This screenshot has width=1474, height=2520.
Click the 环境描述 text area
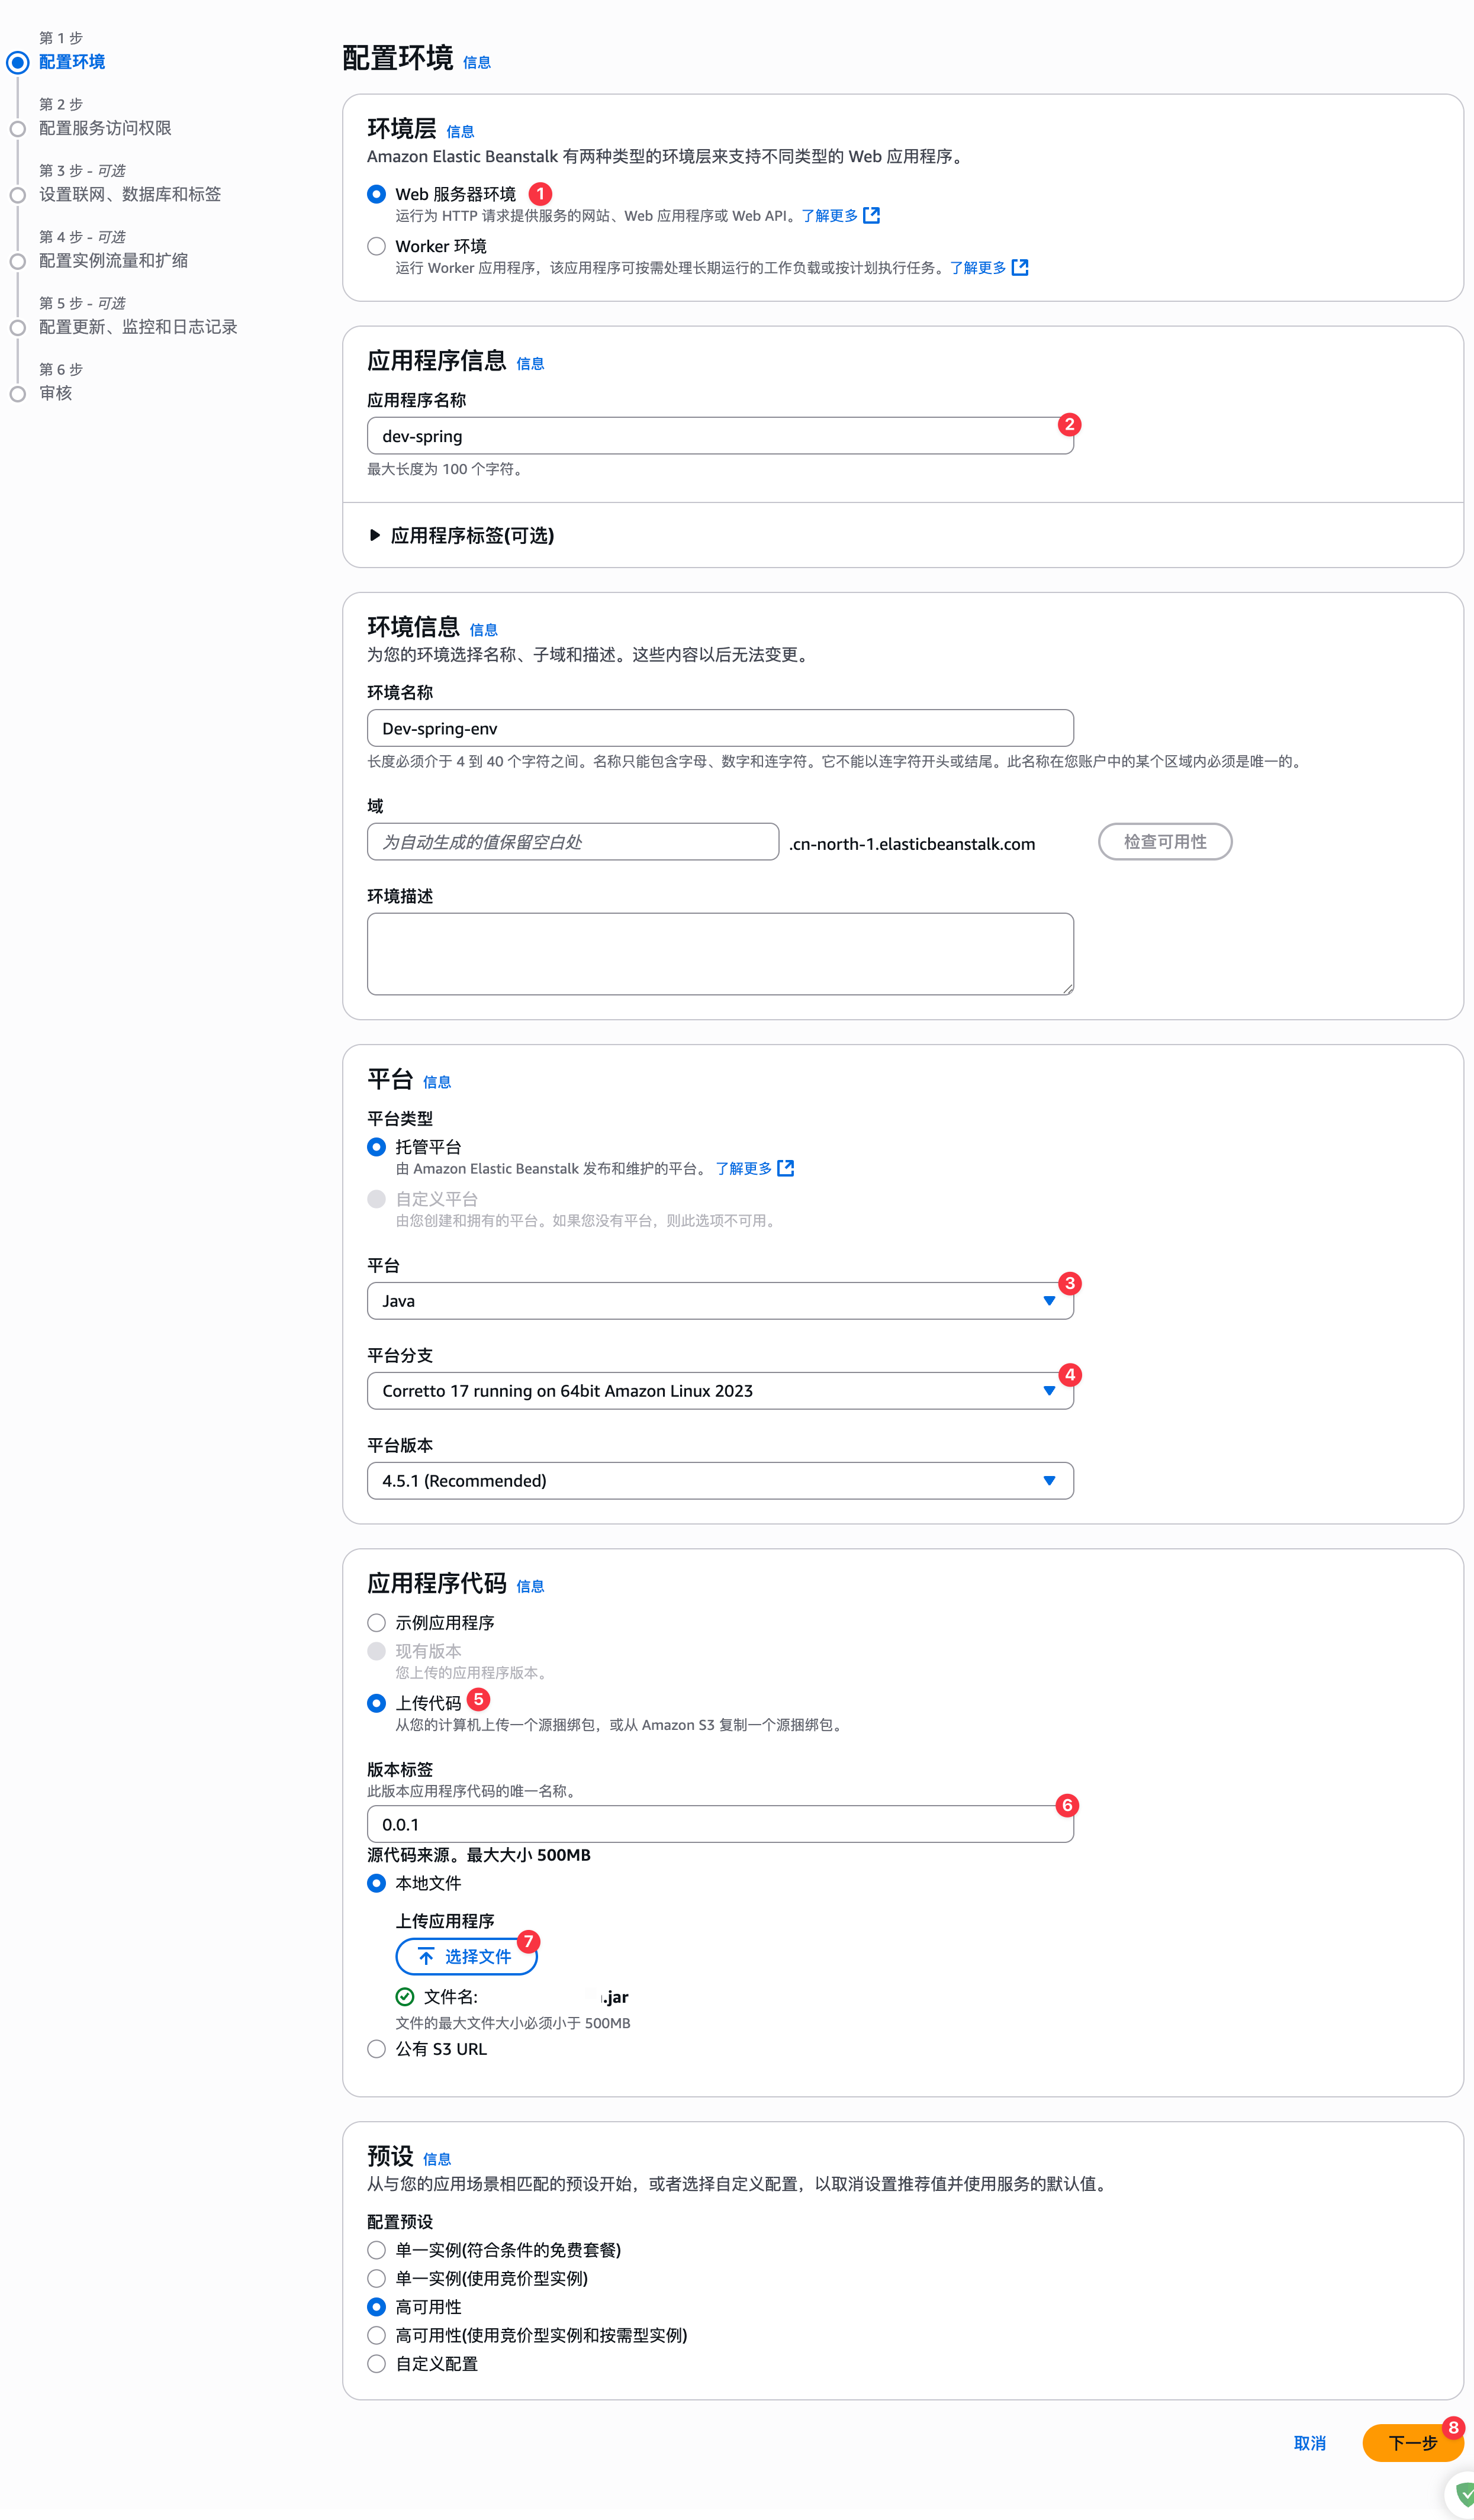click(720, 953)
